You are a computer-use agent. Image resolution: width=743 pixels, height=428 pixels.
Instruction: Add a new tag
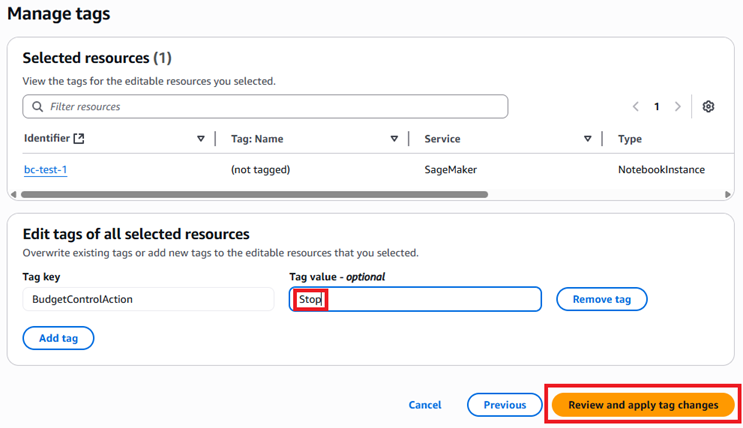point(58,338)
